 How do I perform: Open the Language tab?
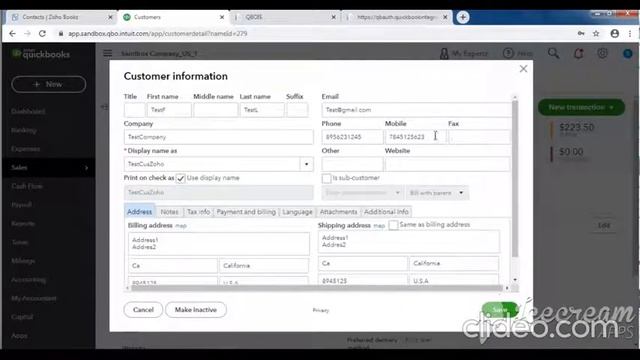coord(297,212)
